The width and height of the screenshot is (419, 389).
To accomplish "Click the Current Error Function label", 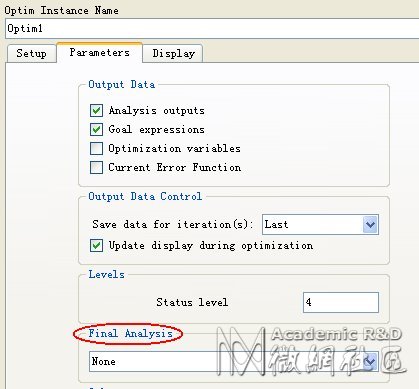I will 175,167.
